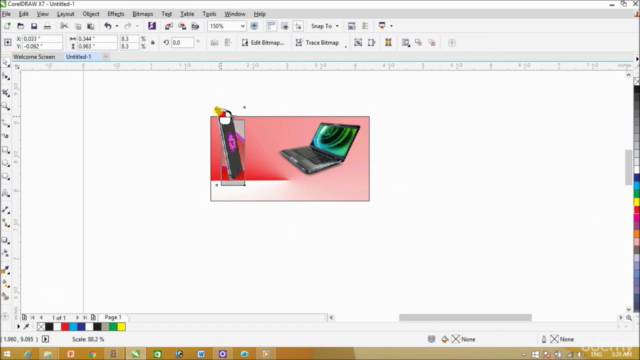
Task: Select the Crop tool in toolbox
Action: click(x=6, y=93)
